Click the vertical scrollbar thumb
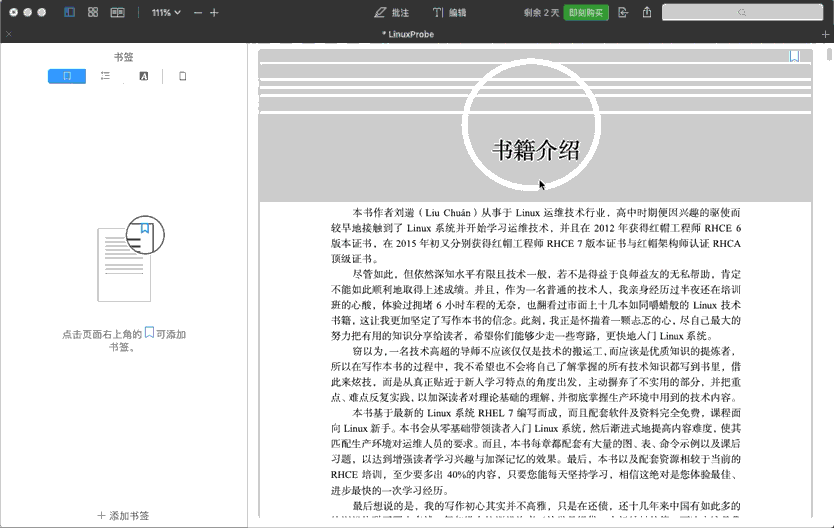Viewport: 834px width, 528px height. pyautogui.click(x=829, y=54)
